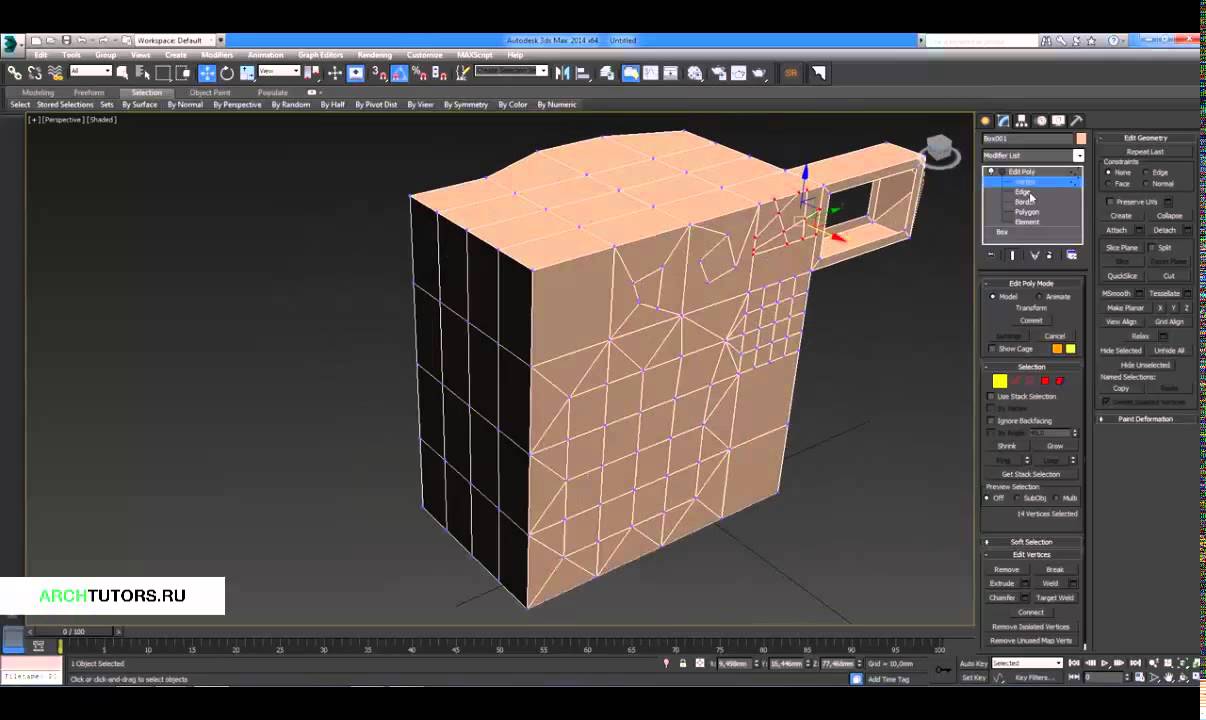Click the Configure Modifier Sets icon
The height and width of the screenshot is (720, 1206).
[x=1071, y=256]
